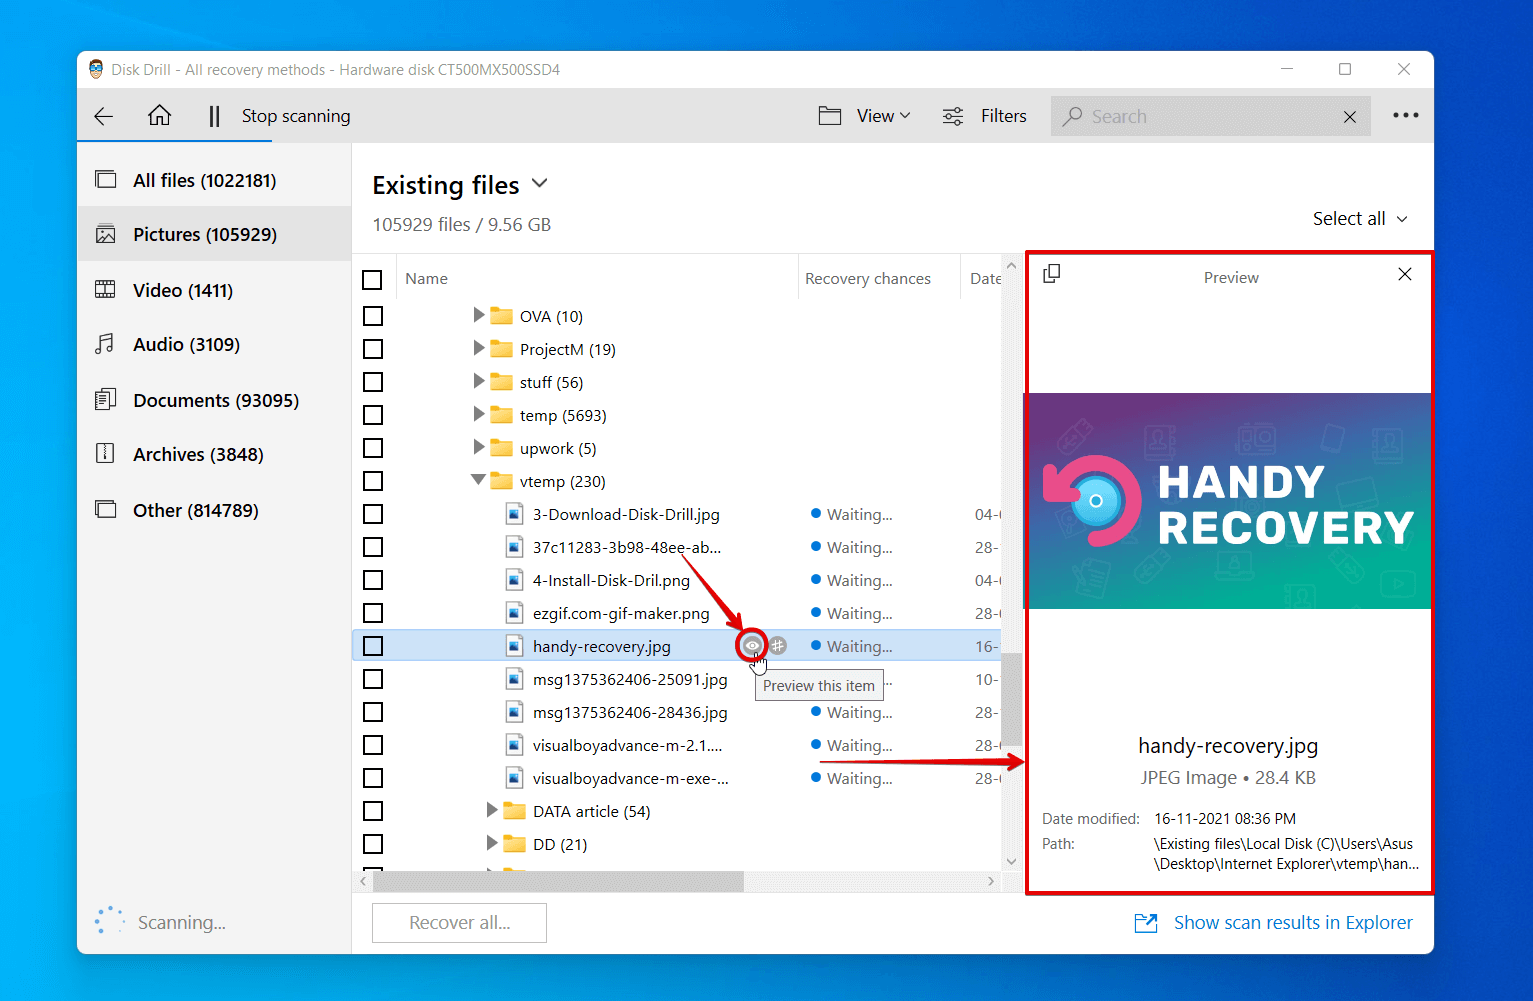Check the box for msg1375362406-28436.jpg
1533x1001 pixels.
point(373,712)
